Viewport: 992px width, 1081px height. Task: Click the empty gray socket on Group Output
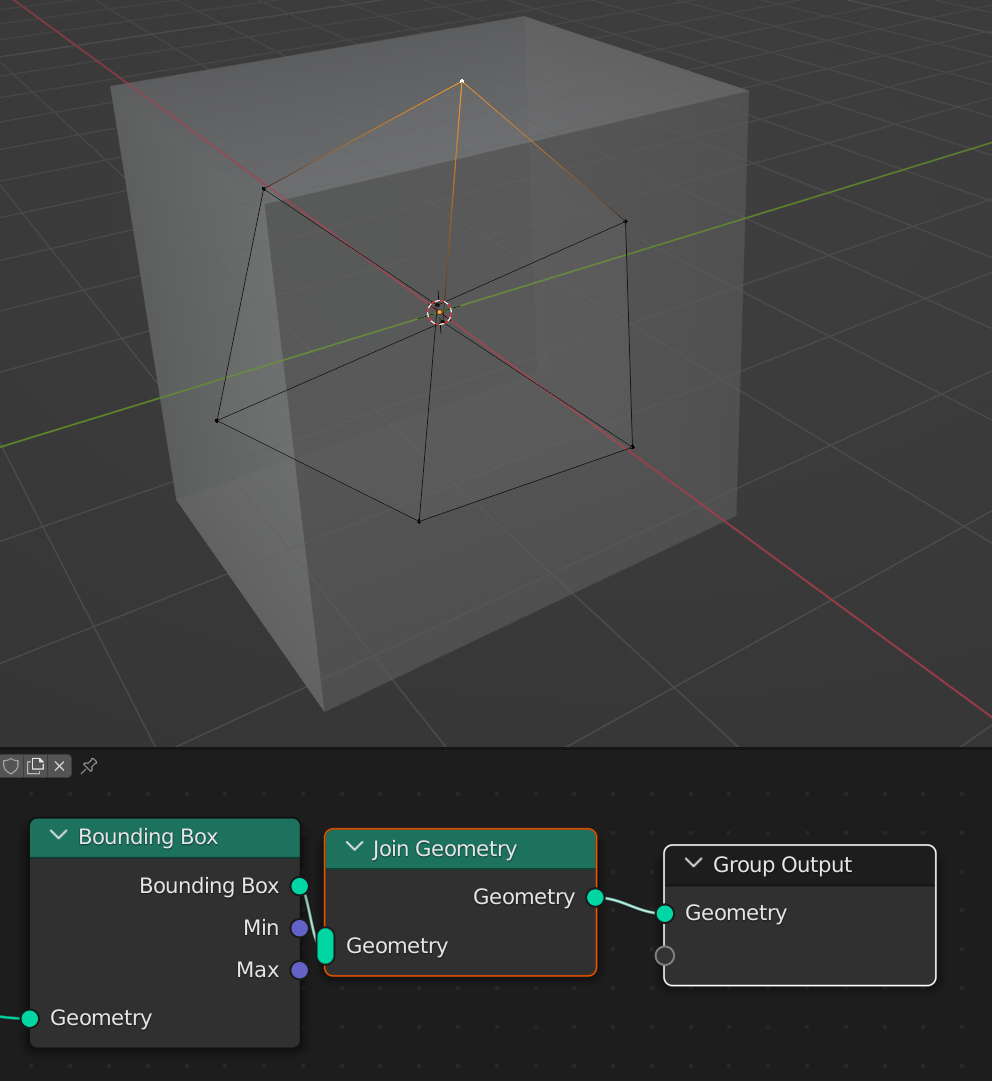[x=665, y=956]
